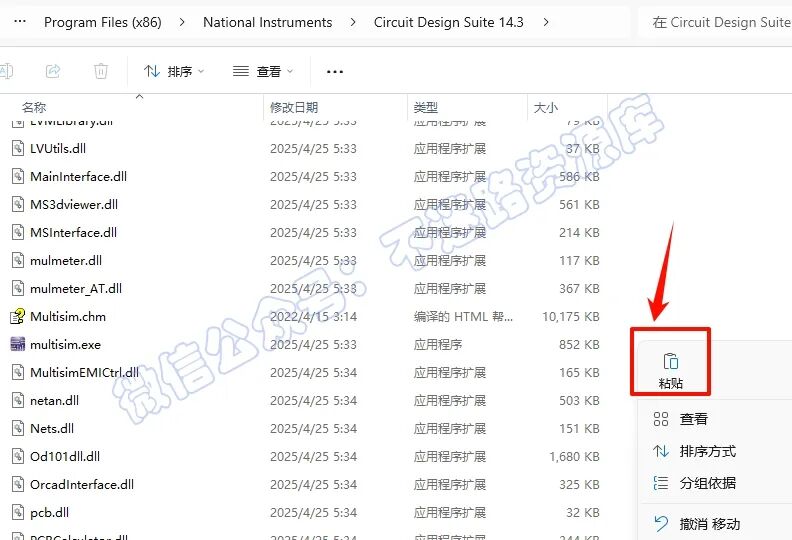Select the file mulmeter_AT.dll
This screenshot has height=540, width=792.
coord(76,288)
